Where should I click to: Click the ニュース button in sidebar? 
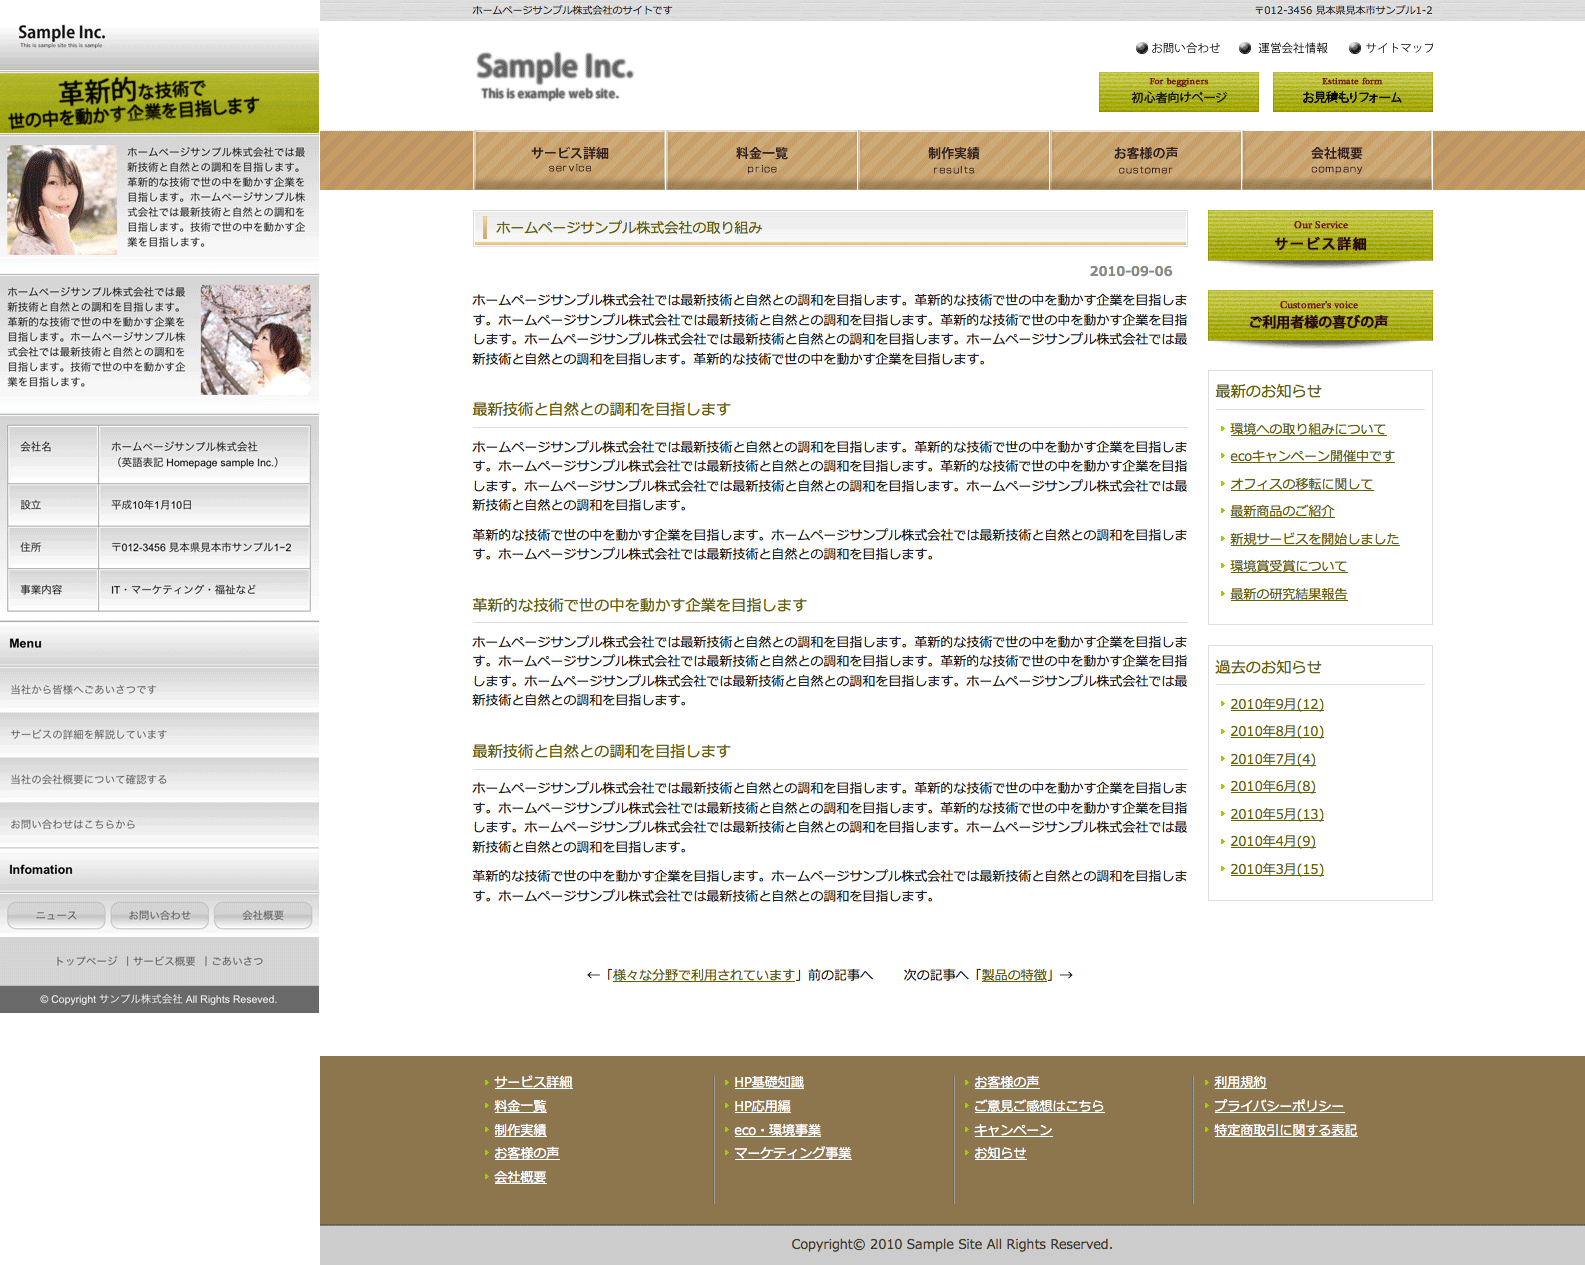point(56,915)
